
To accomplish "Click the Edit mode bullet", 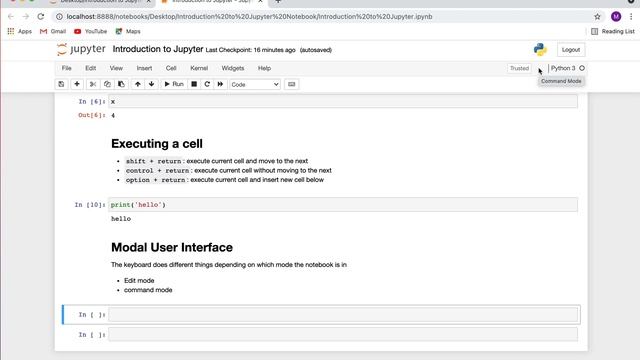I will click(x=139, y=280).
